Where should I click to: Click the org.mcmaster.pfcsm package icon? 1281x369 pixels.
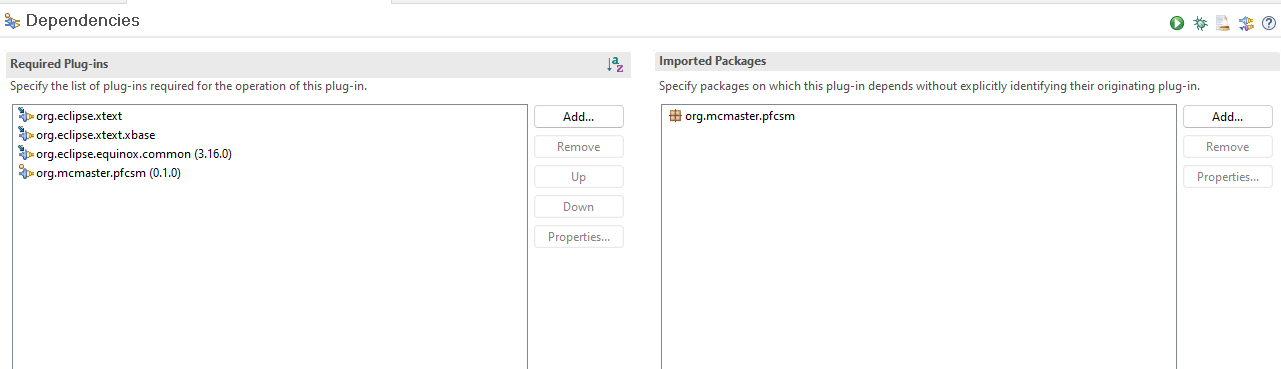(675, 116)
